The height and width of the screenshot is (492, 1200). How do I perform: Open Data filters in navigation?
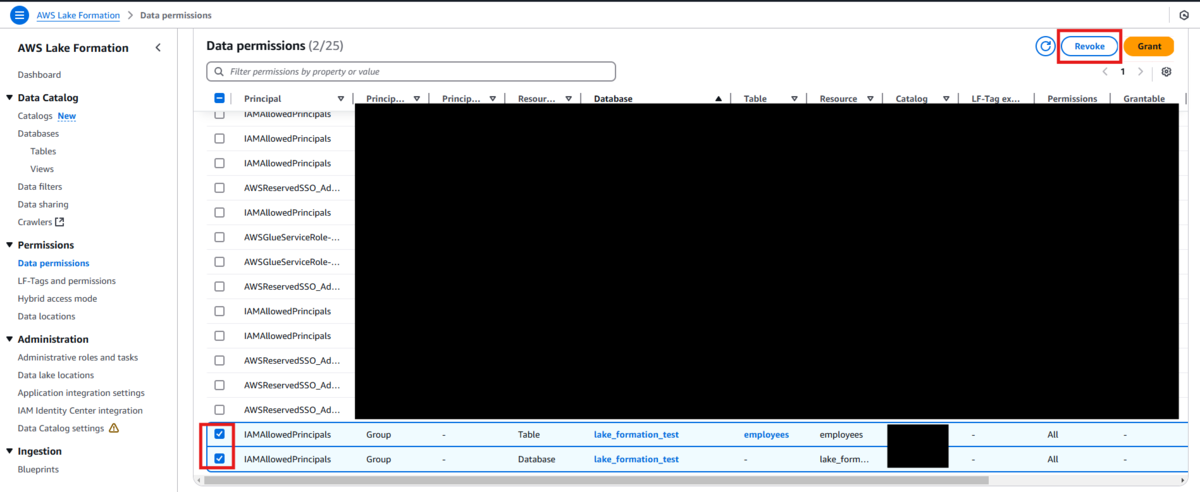point(40,187)
